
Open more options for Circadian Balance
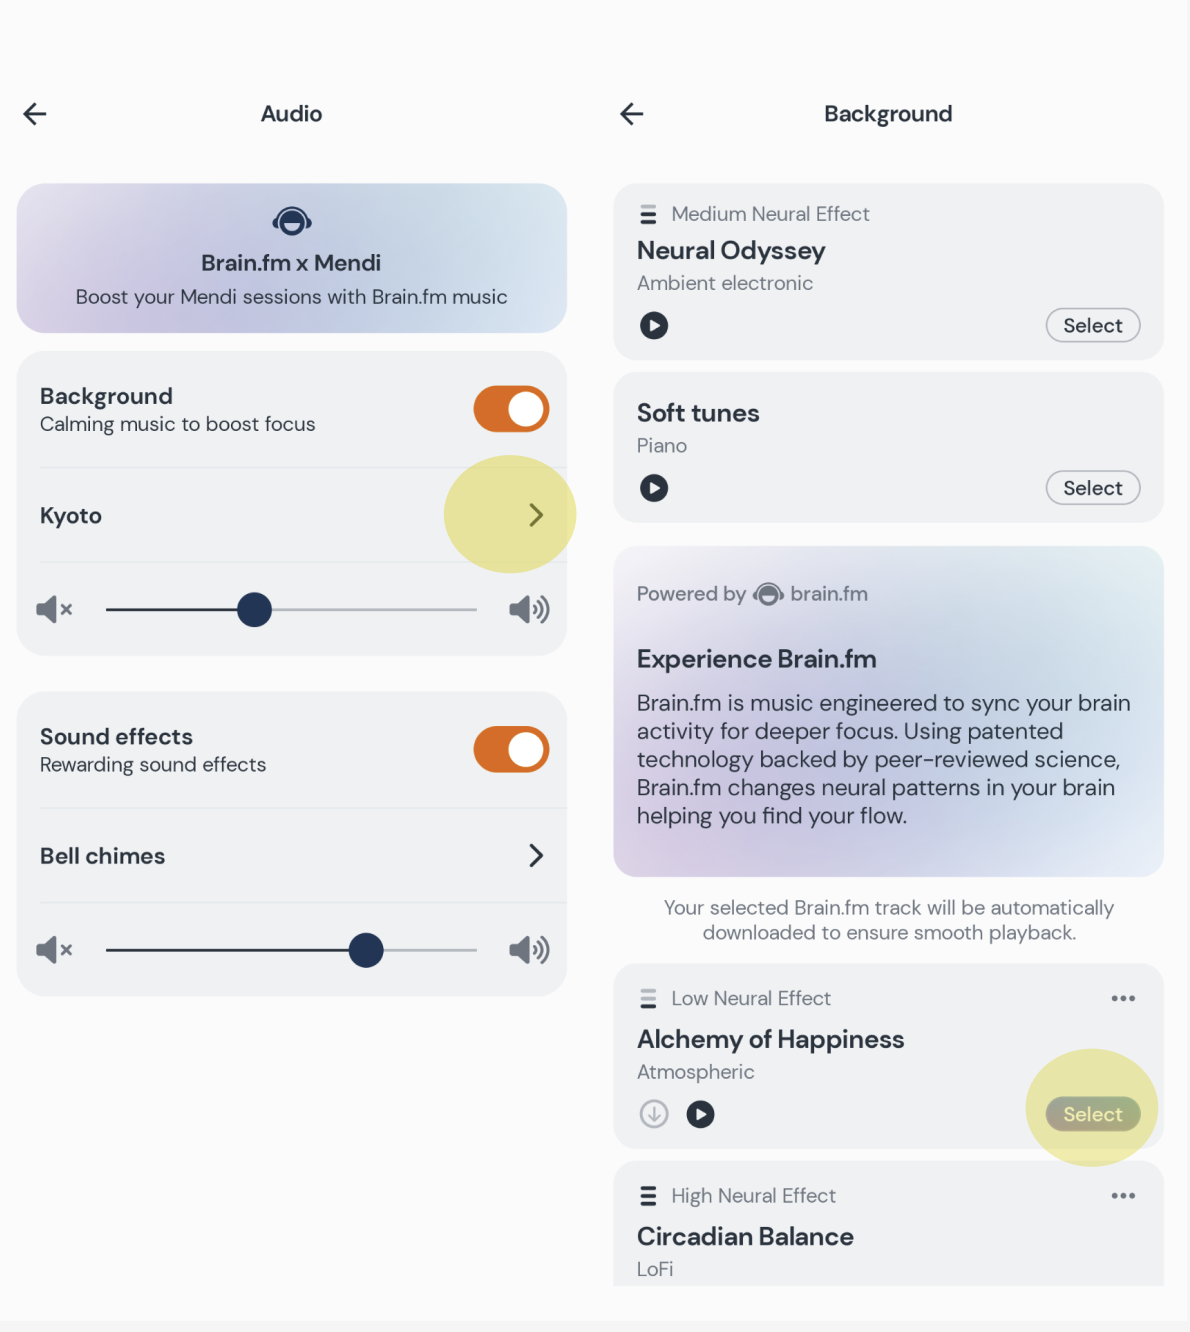point(1123,1196)
